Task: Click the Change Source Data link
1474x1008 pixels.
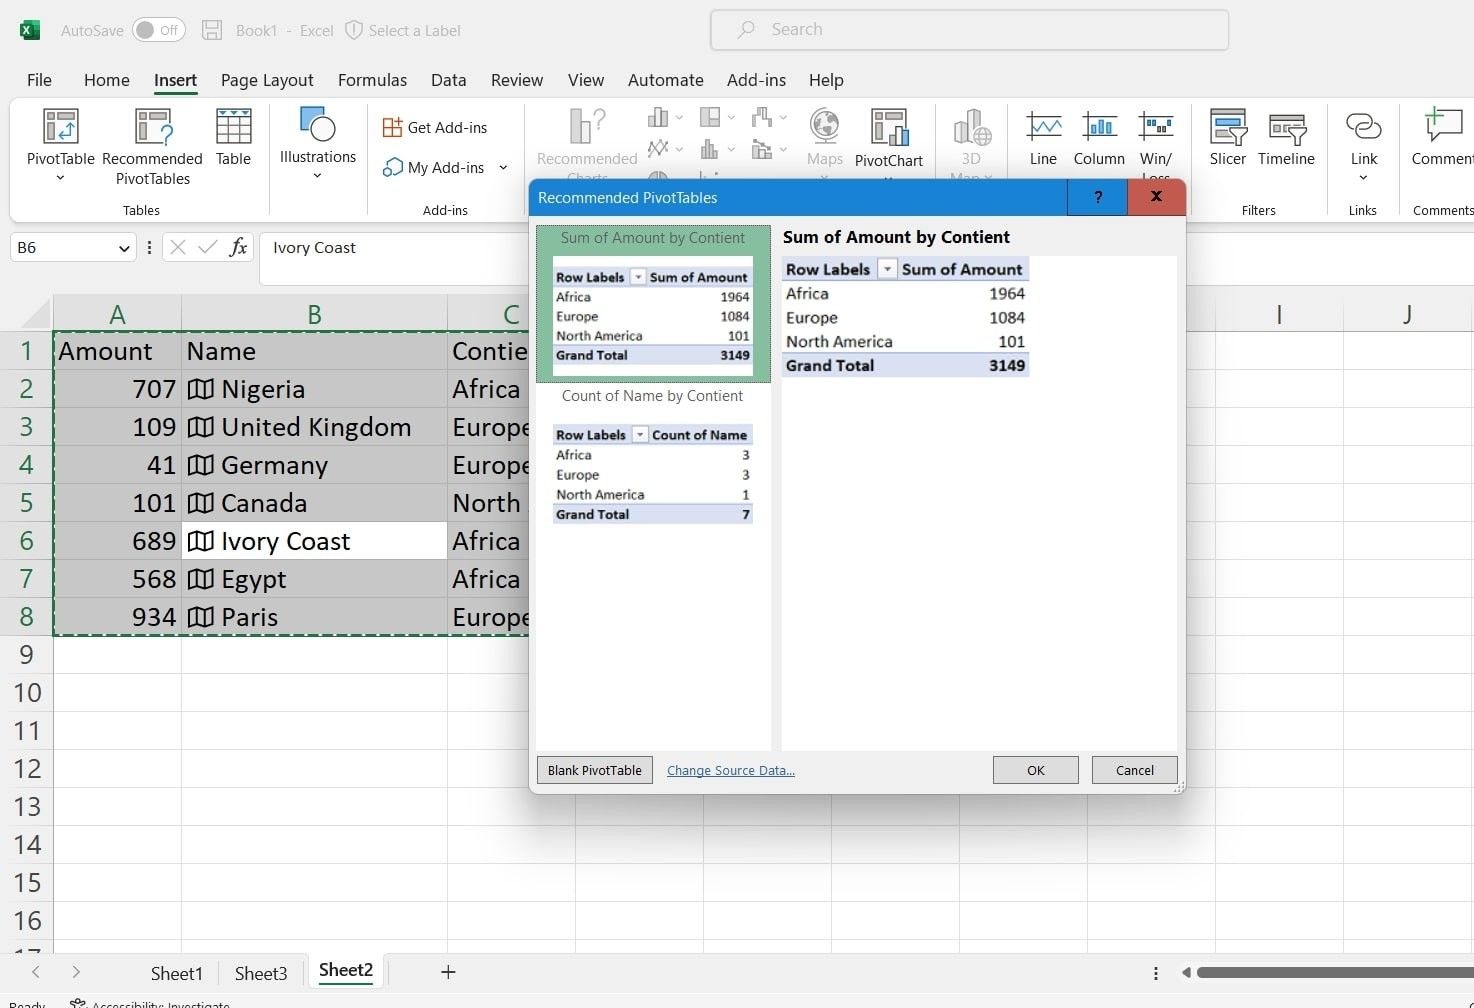Action: point(730,771)
